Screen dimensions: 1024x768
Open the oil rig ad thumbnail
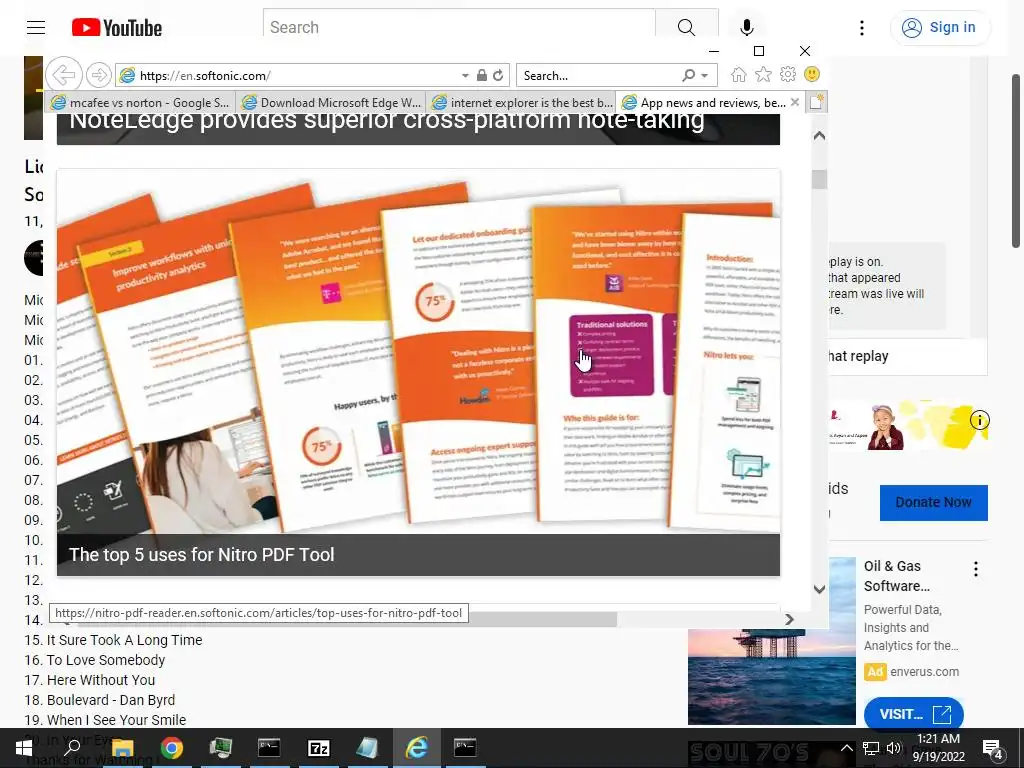point(771,676)
